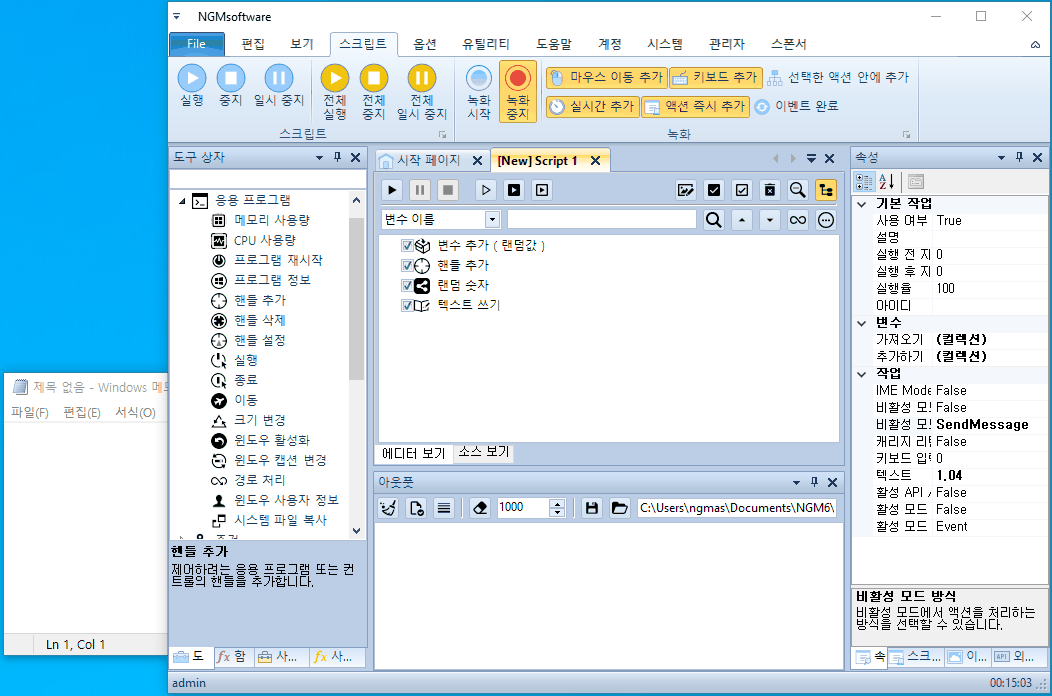Click open folder icon in output toolbar
Image resolution: width=1052 pixels, height=696 pixels.
[x=619, y=508]
